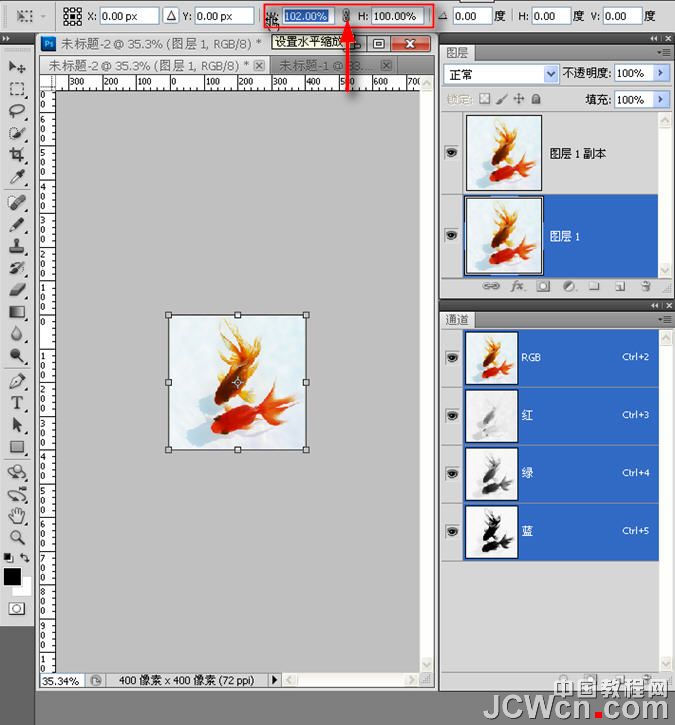Toggle 蓝 channel visibility
This screenshot has height=725, width=675.
[x=452, y=531]
